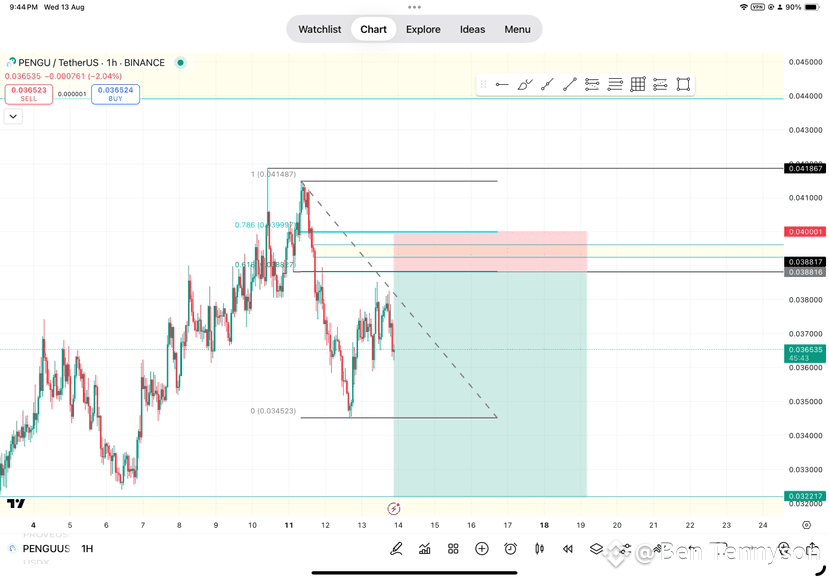Select the trend line tool with midpoint
This screenshot has width=829, height=579.
coord(547,85)
